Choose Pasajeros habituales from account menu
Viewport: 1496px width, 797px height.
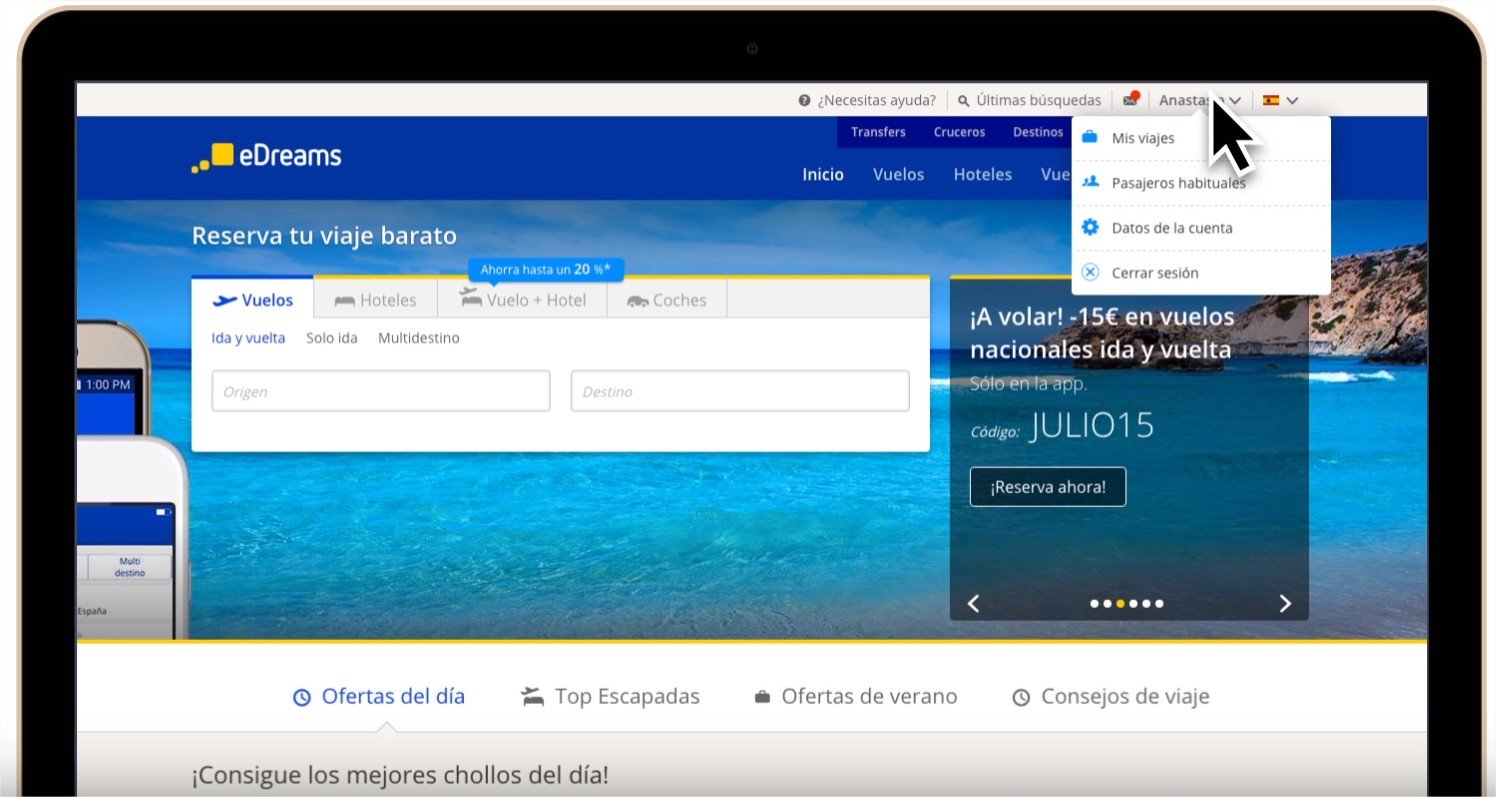pos(1201,183)
